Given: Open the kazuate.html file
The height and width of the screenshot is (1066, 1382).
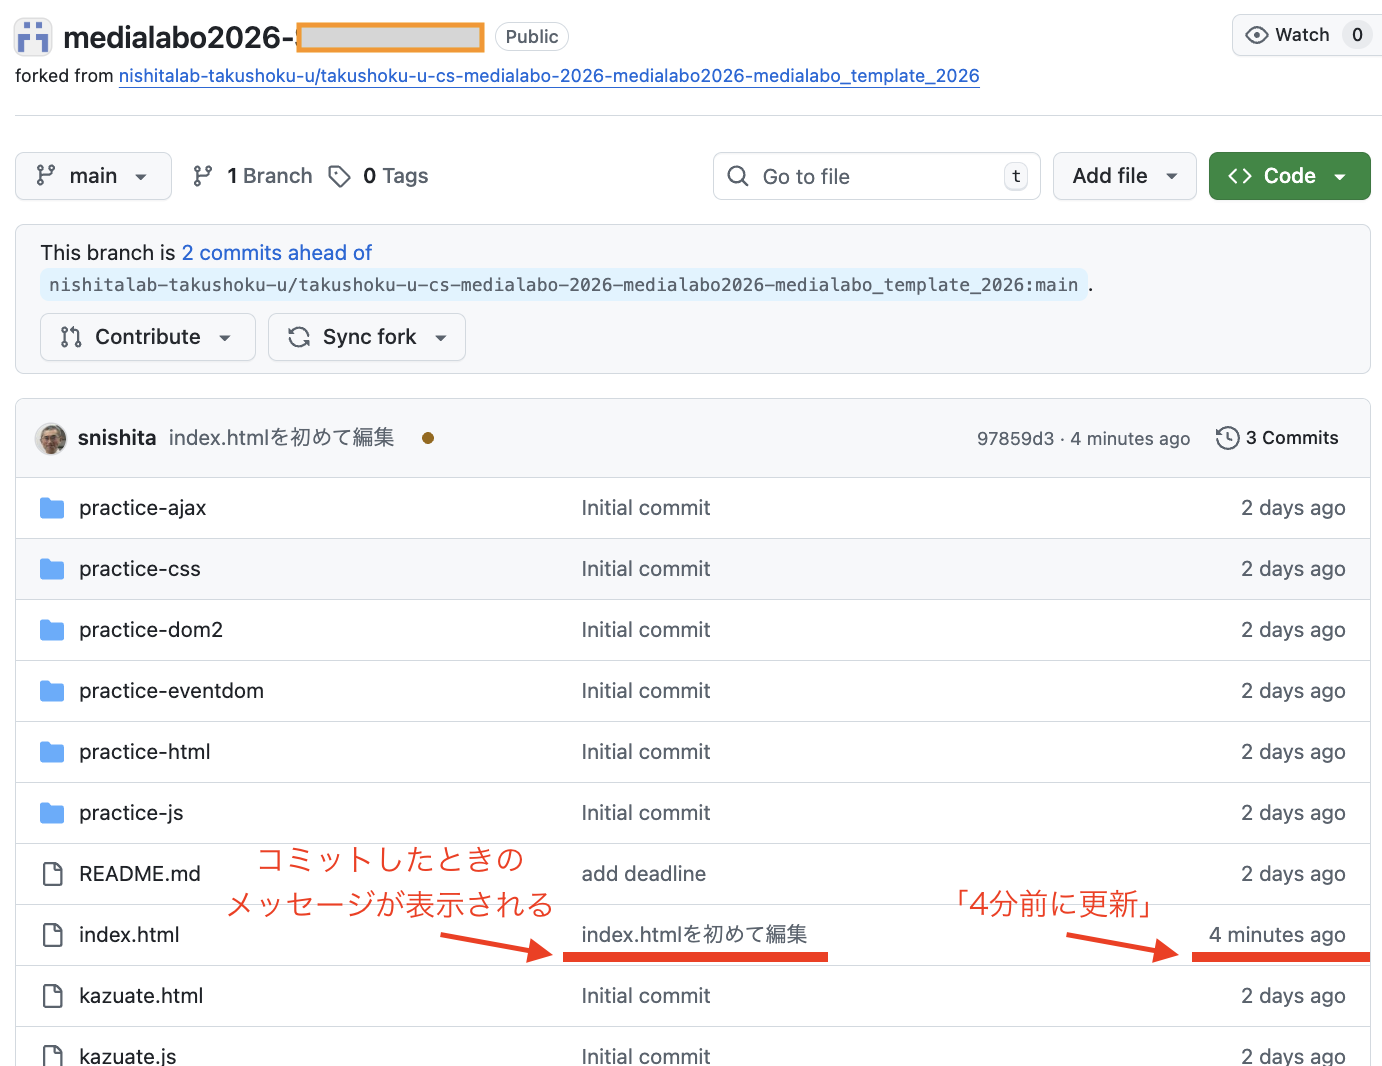Looking at the screenshot, I should (x=141, y=995).
